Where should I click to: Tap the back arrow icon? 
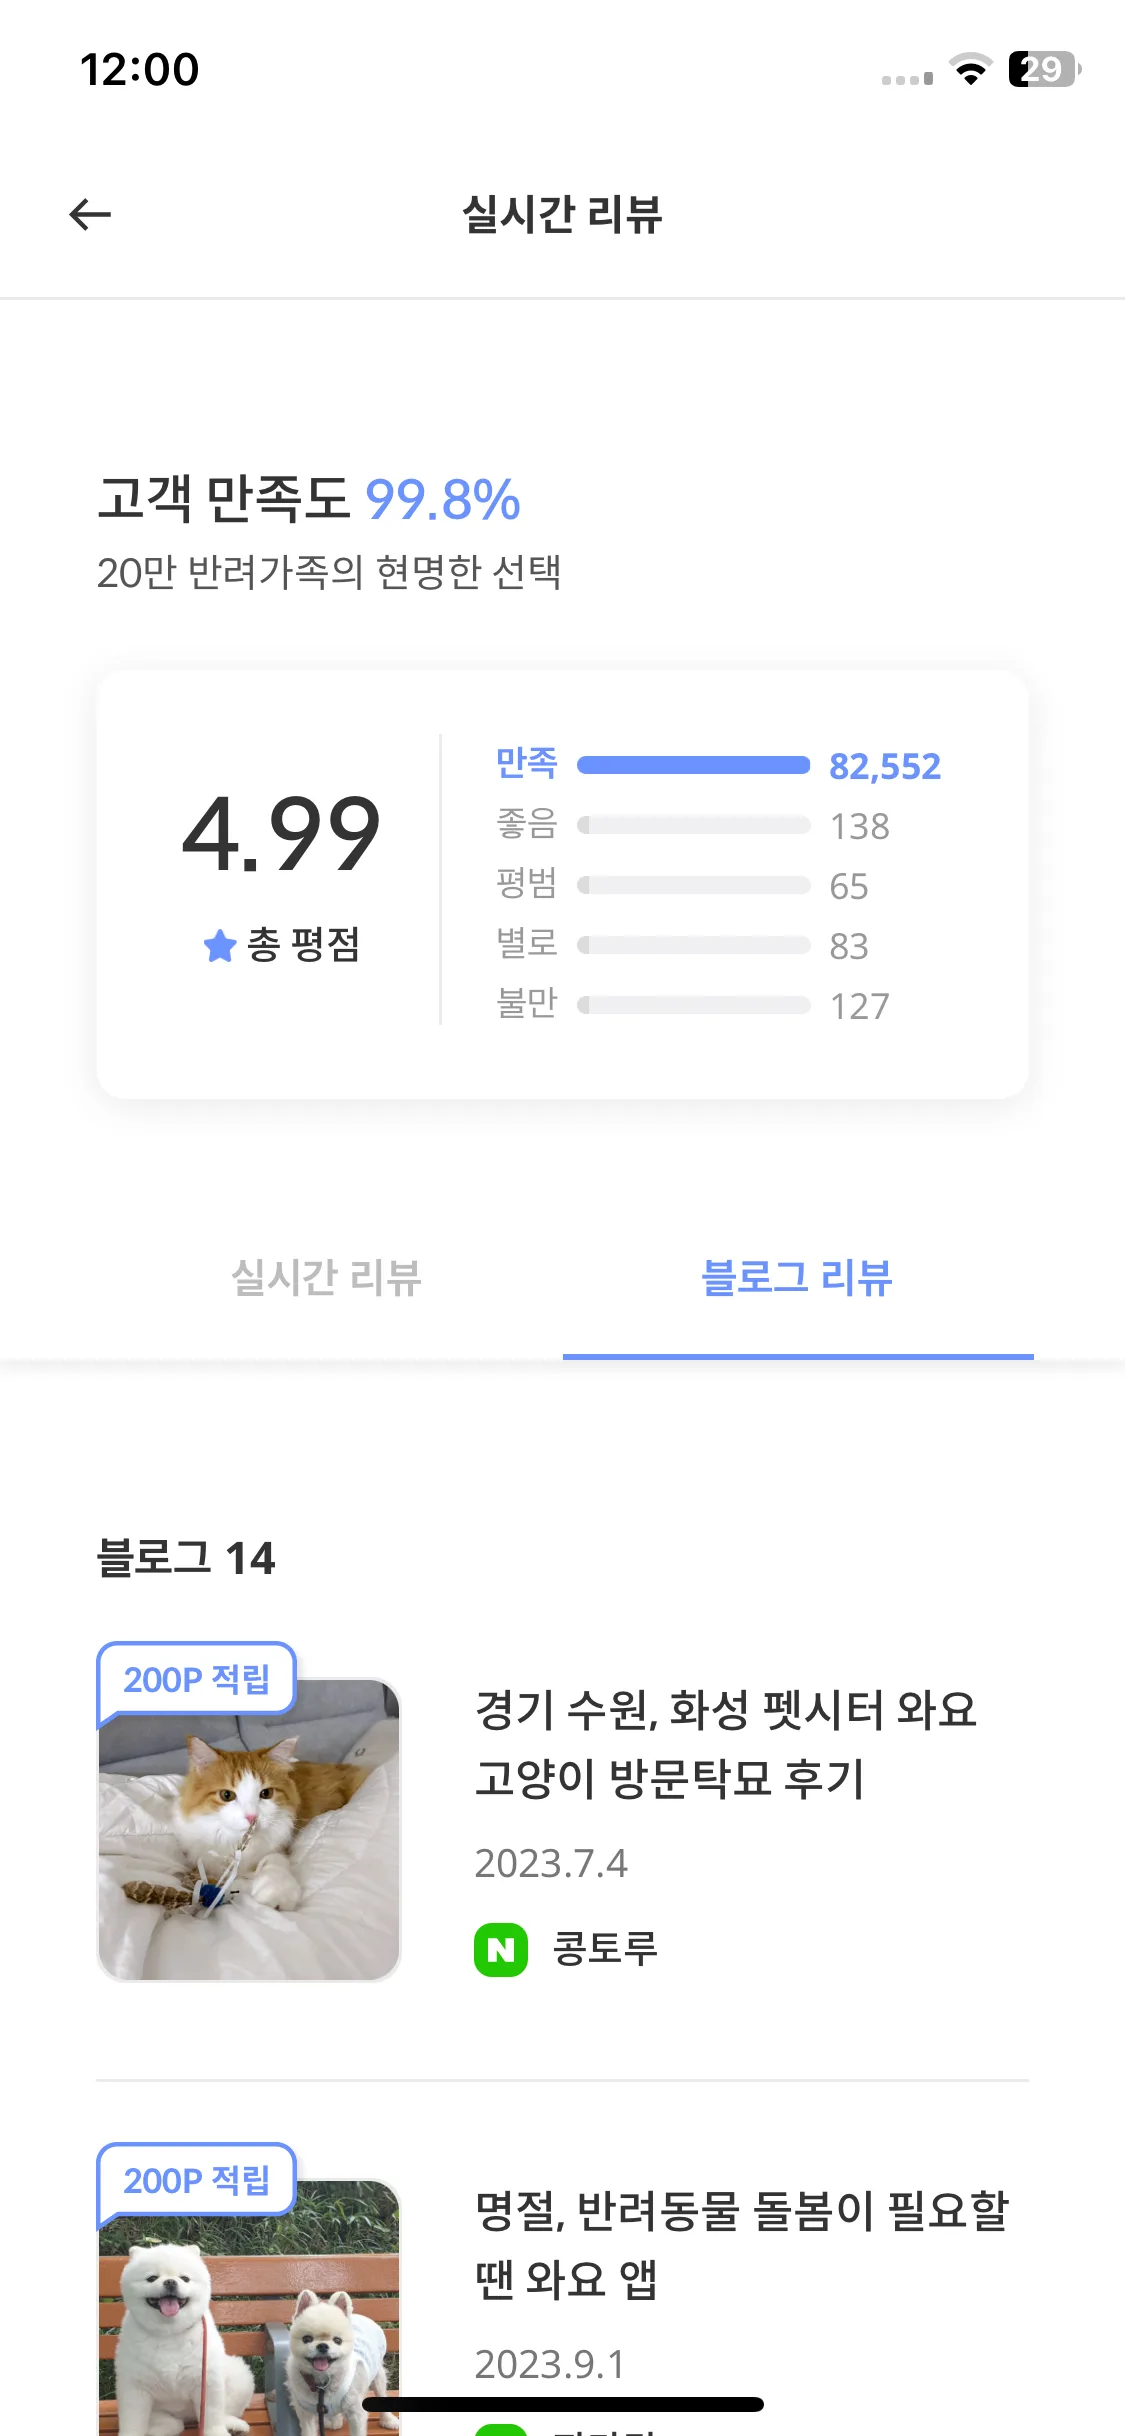point(90,214)
